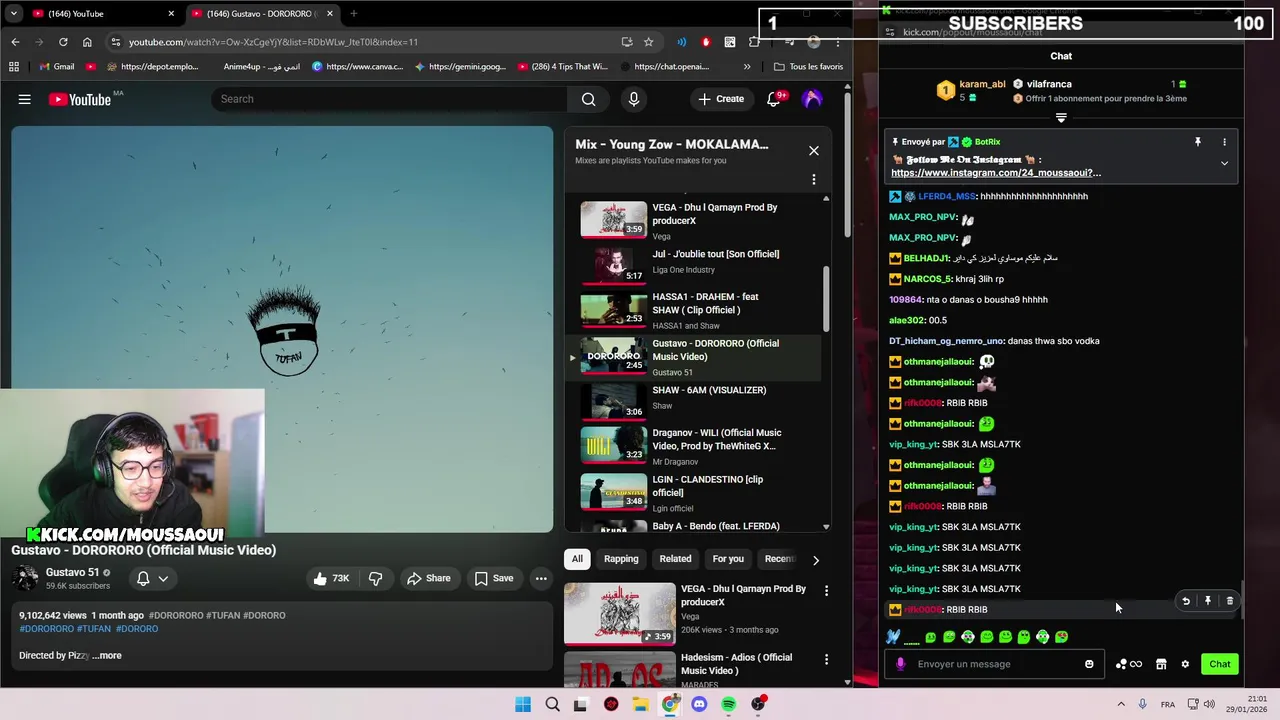
Task: Open pinned message three-dot options
Action: click(x=1225, y=142)
